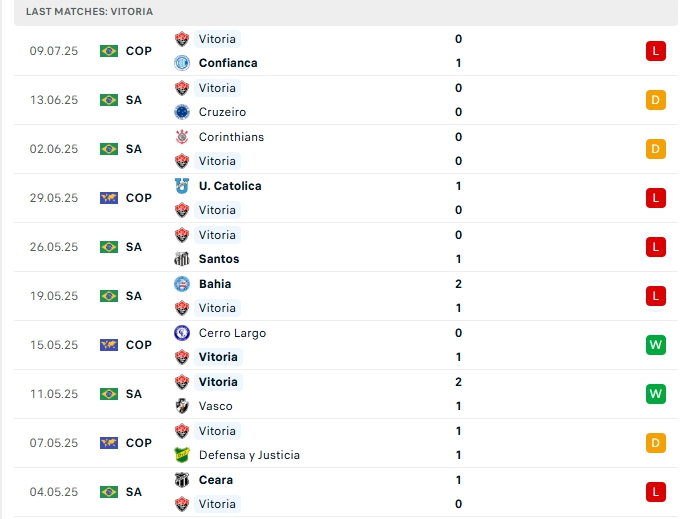Click the Brazil flag on 13.06.25 row
The height and width of the screenshot is (519, 686).
pyautogui.click(x=109, y=100)
